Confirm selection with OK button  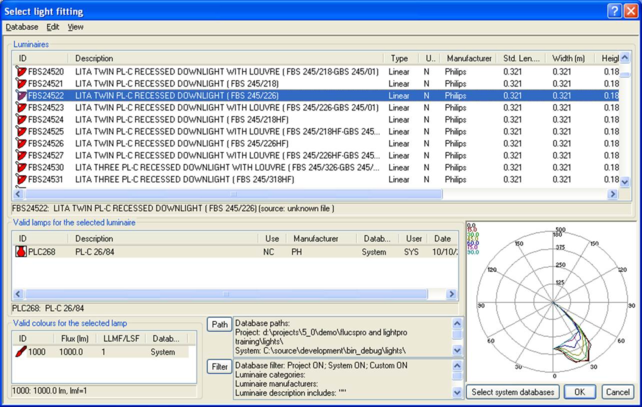[579, 392]
